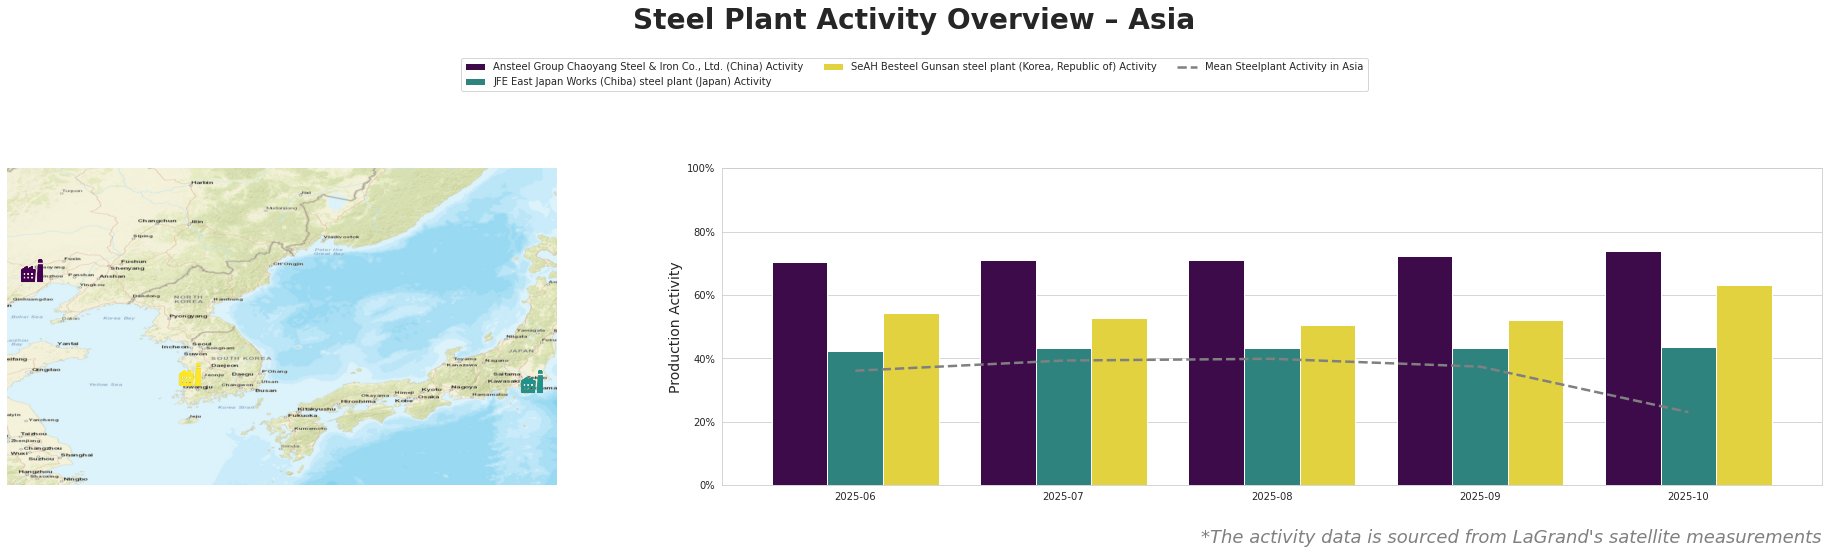Click the 2025-09 x-axis tick label
Screen dimensions: 1828x554
tap(1479, 496)
